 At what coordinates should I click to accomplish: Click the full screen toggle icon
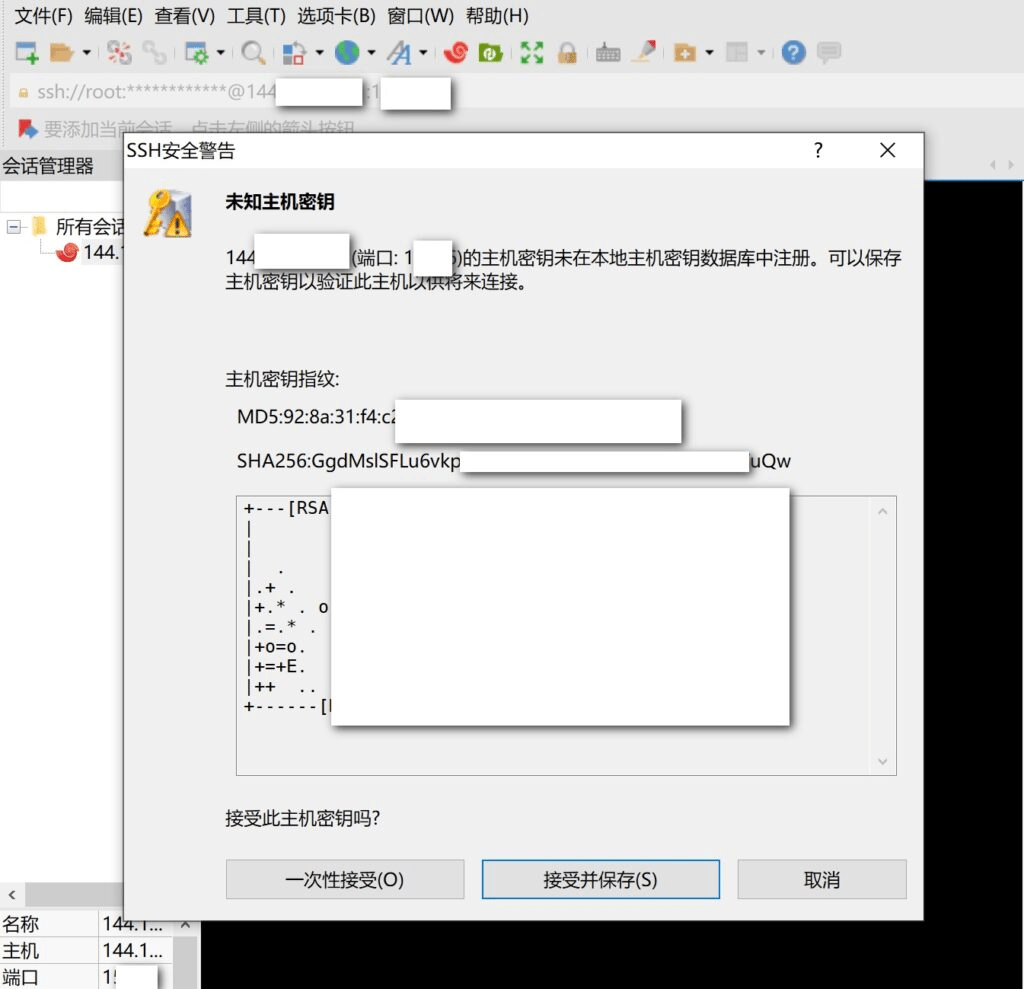532,53
